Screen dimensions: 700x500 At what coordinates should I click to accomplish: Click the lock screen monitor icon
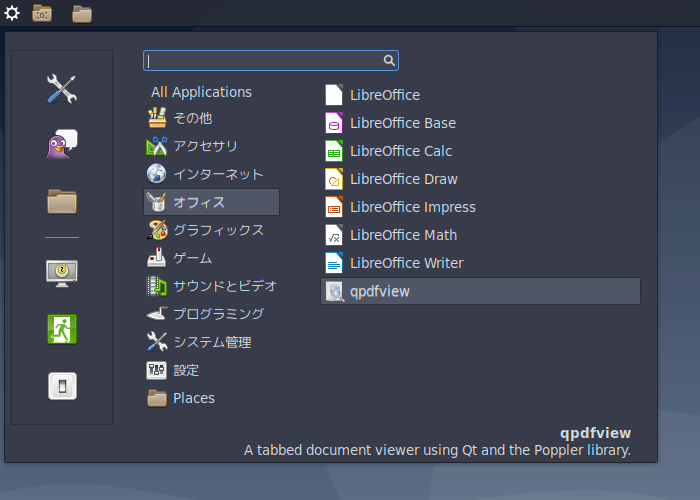coord(62,273)
